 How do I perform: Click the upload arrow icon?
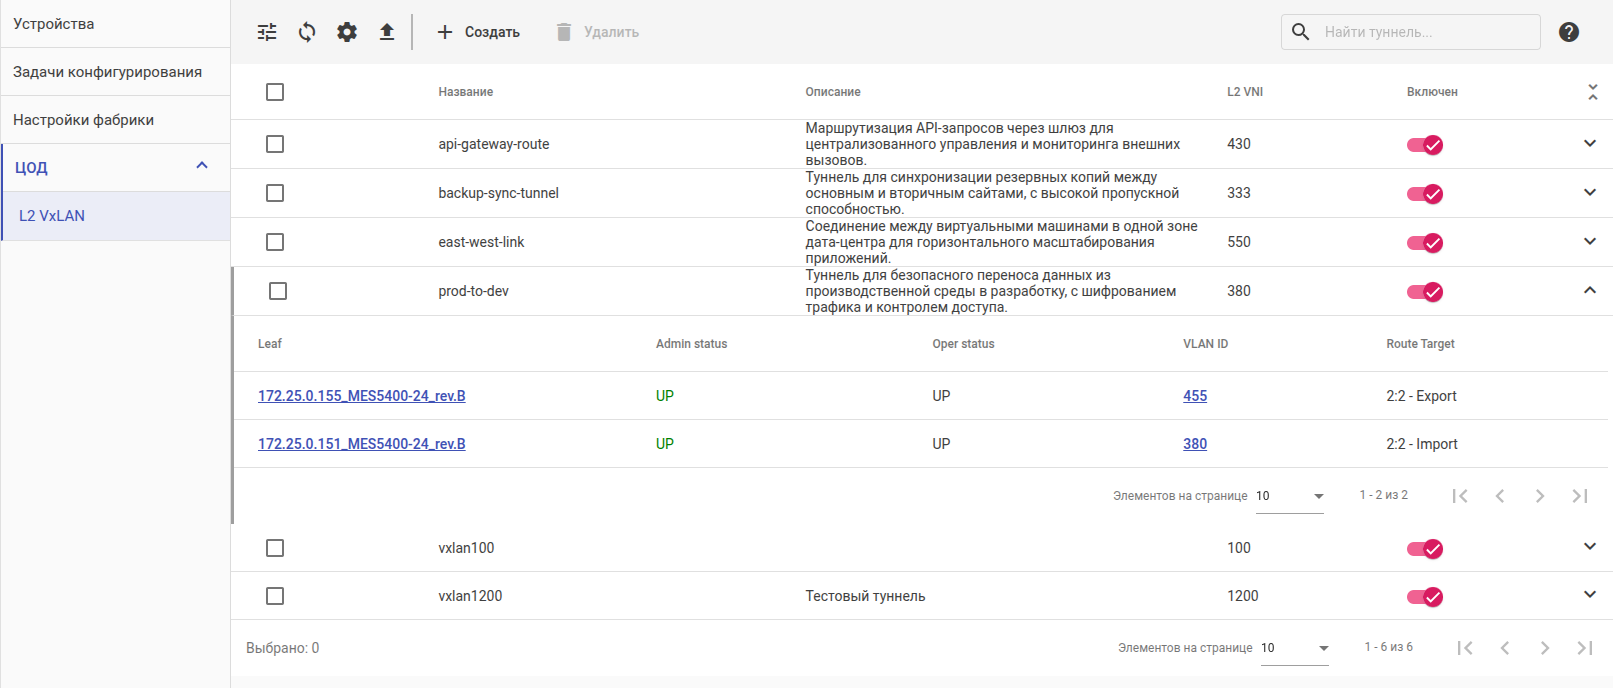point(387,32)
